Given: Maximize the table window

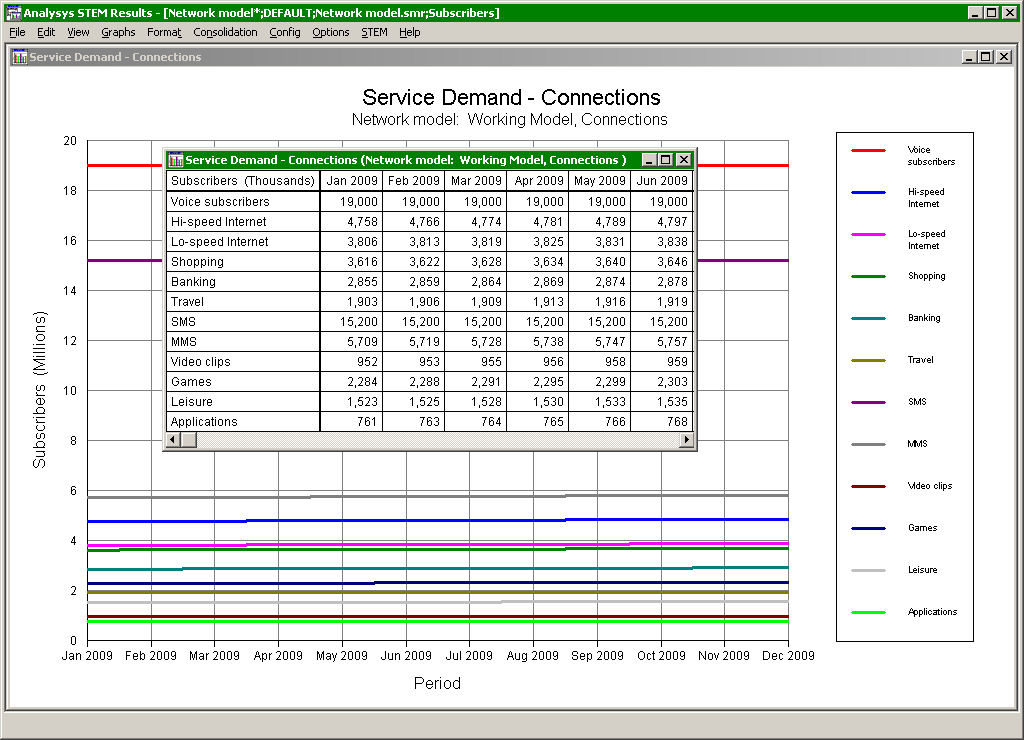Looking at the screenshot, I should pos(665,160).
